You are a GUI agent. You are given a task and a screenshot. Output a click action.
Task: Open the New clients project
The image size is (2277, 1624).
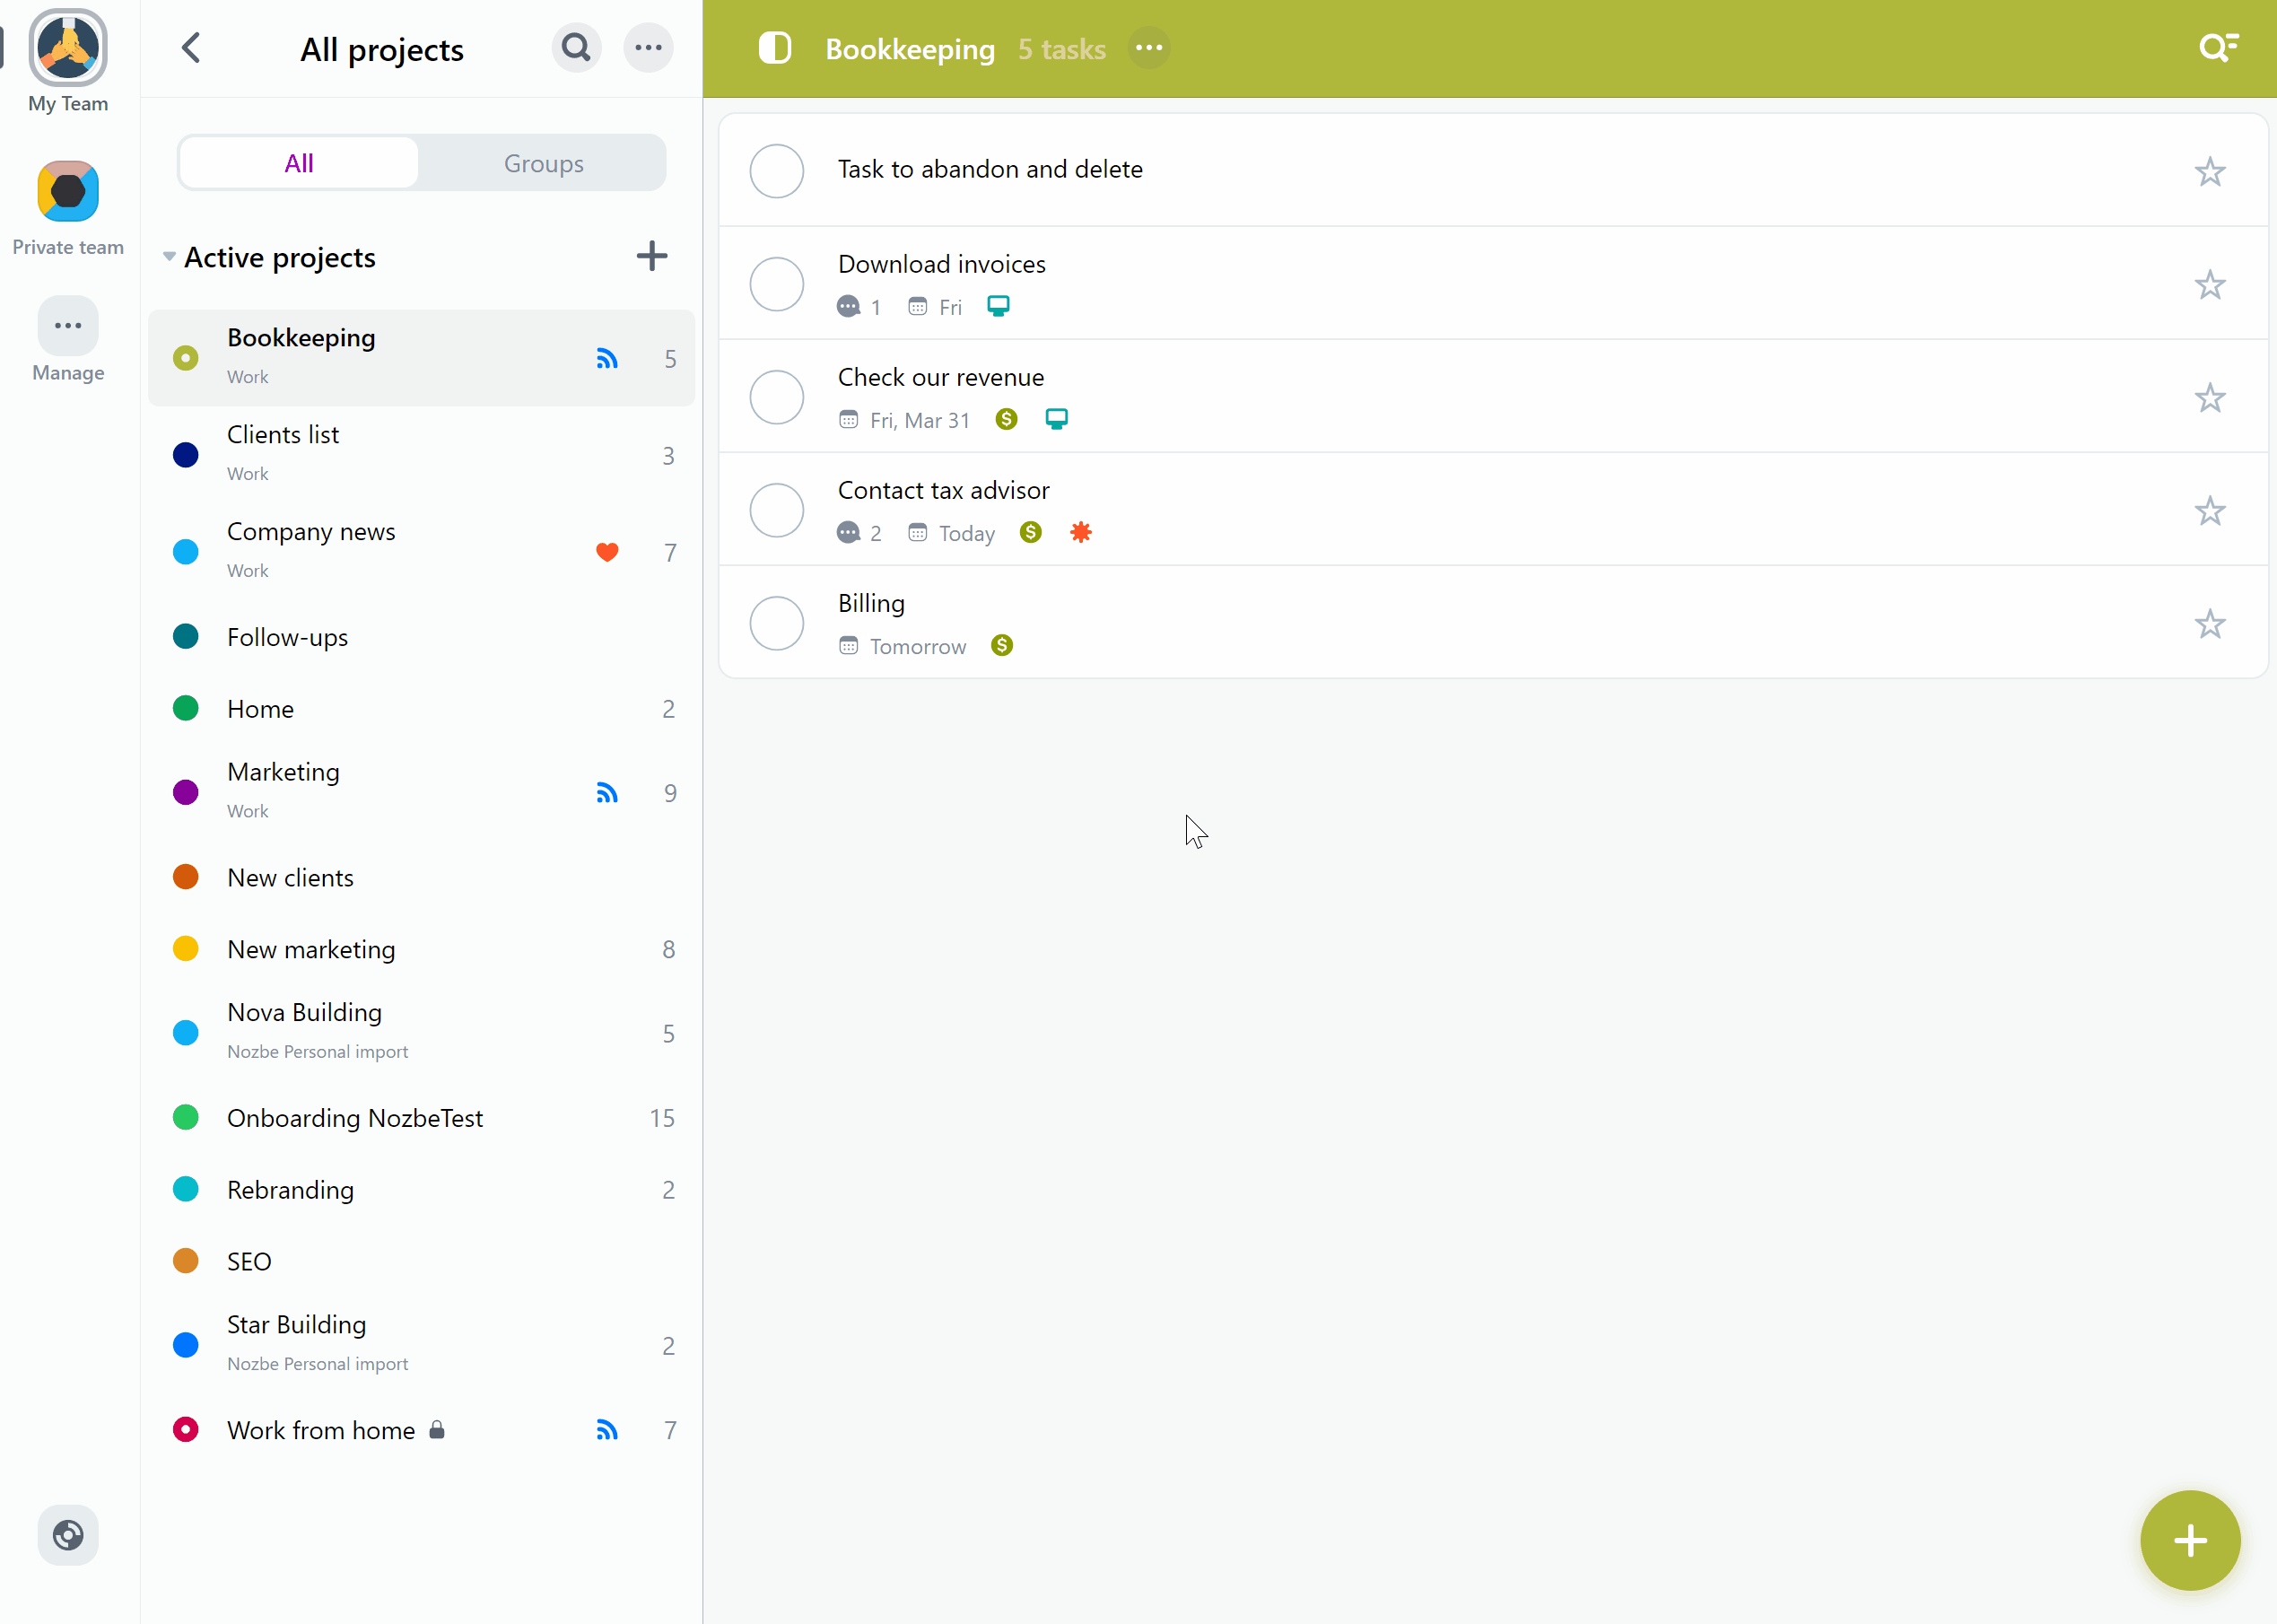pos(421,877)
